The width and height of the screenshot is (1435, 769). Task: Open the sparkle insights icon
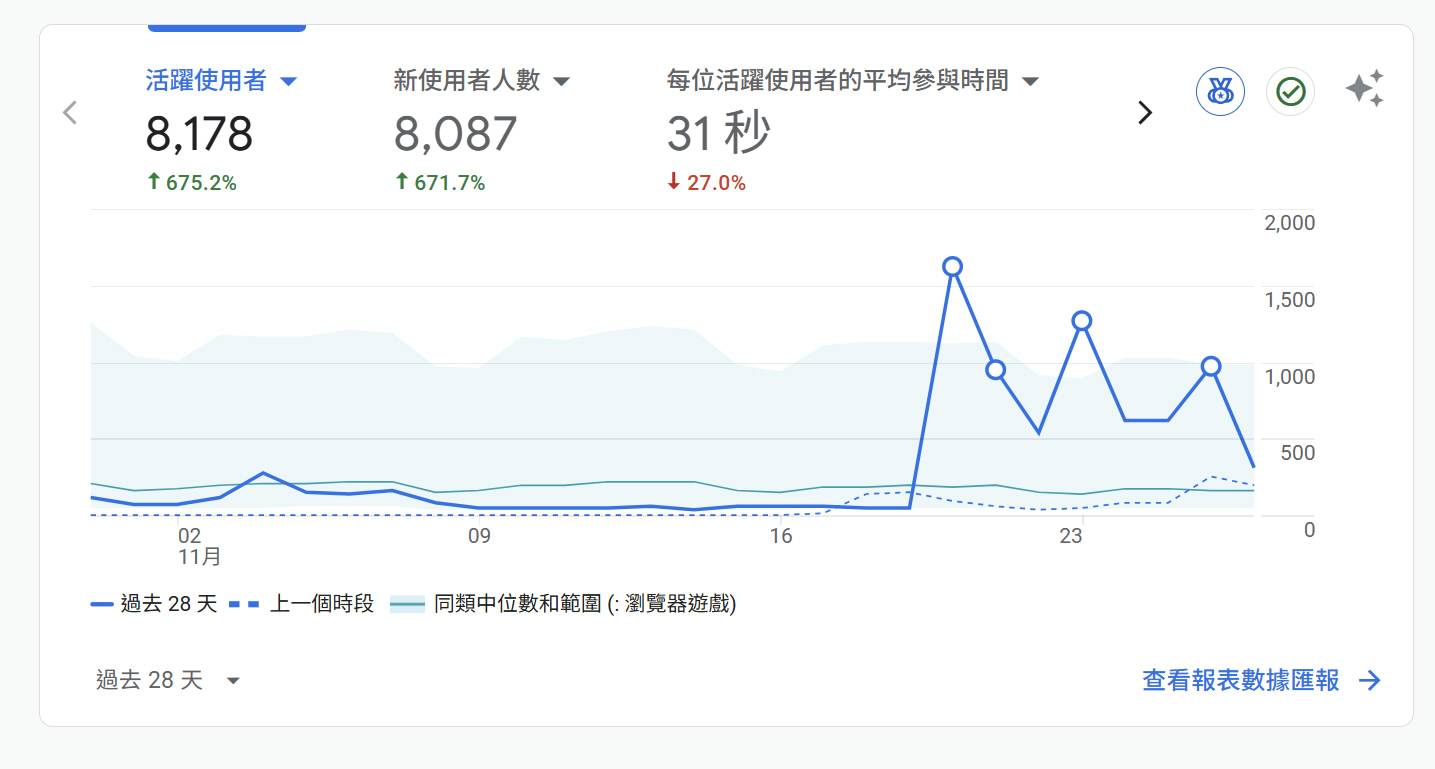coord(1364,89)
